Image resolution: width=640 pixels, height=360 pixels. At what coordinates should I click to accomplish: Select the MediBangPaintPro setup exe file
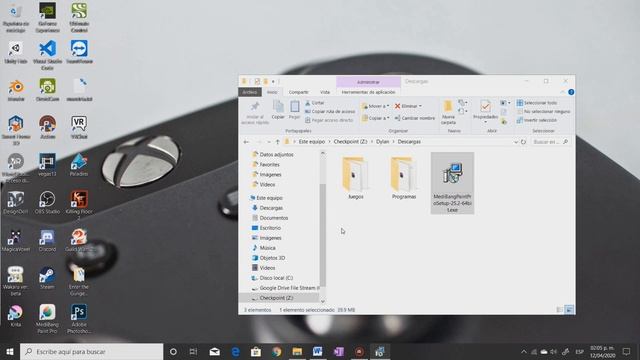pos(452,183)
